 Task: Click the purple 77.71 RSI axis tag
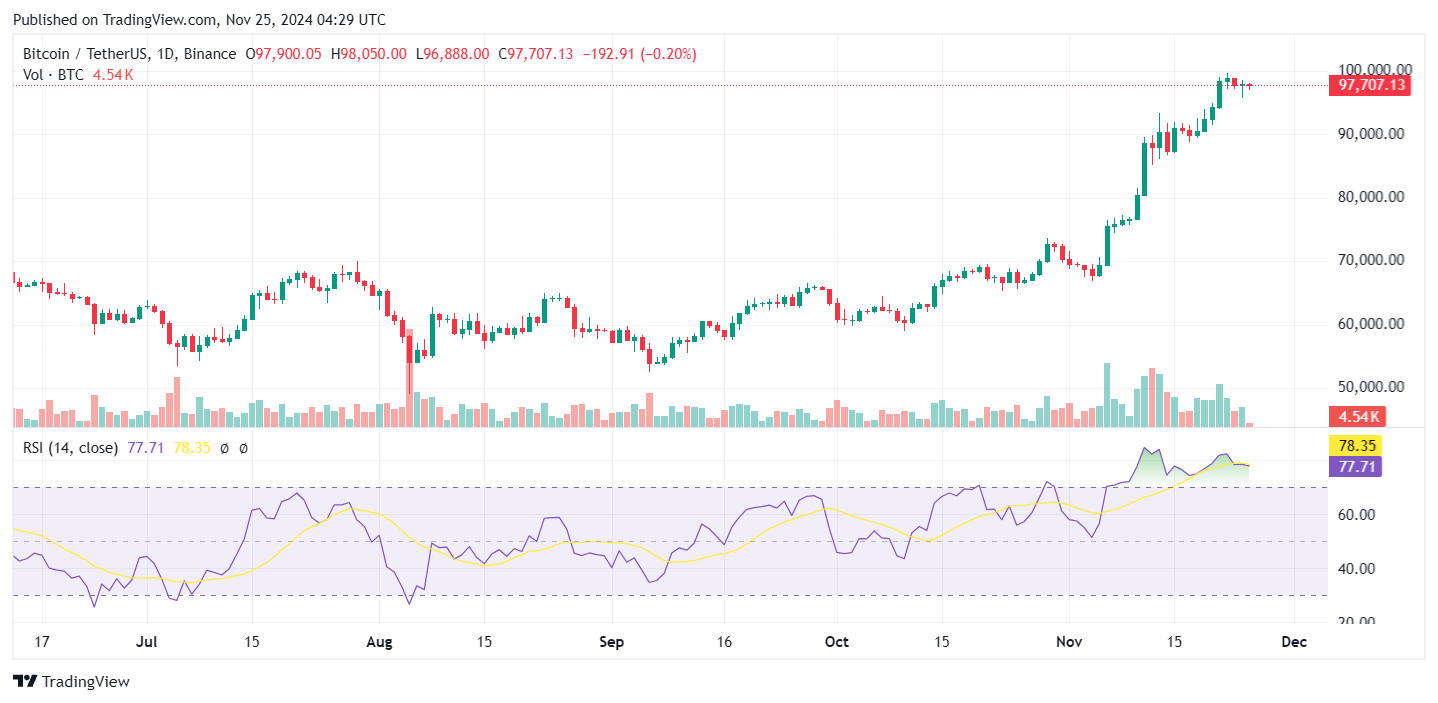1354,465
